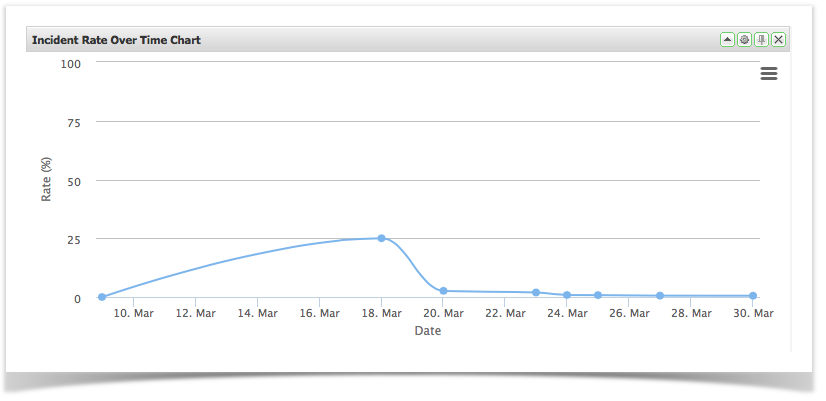Click the data point at 25 Mar
The width and height of the screenshot is (826, 401).
(x=598, y=295)
